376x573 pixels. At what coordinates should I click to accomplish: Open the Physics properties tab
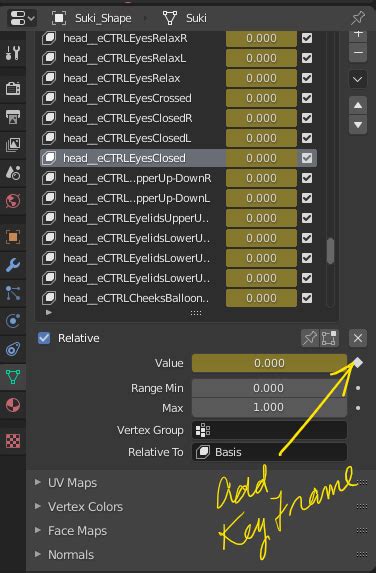[x=13, y=321]
